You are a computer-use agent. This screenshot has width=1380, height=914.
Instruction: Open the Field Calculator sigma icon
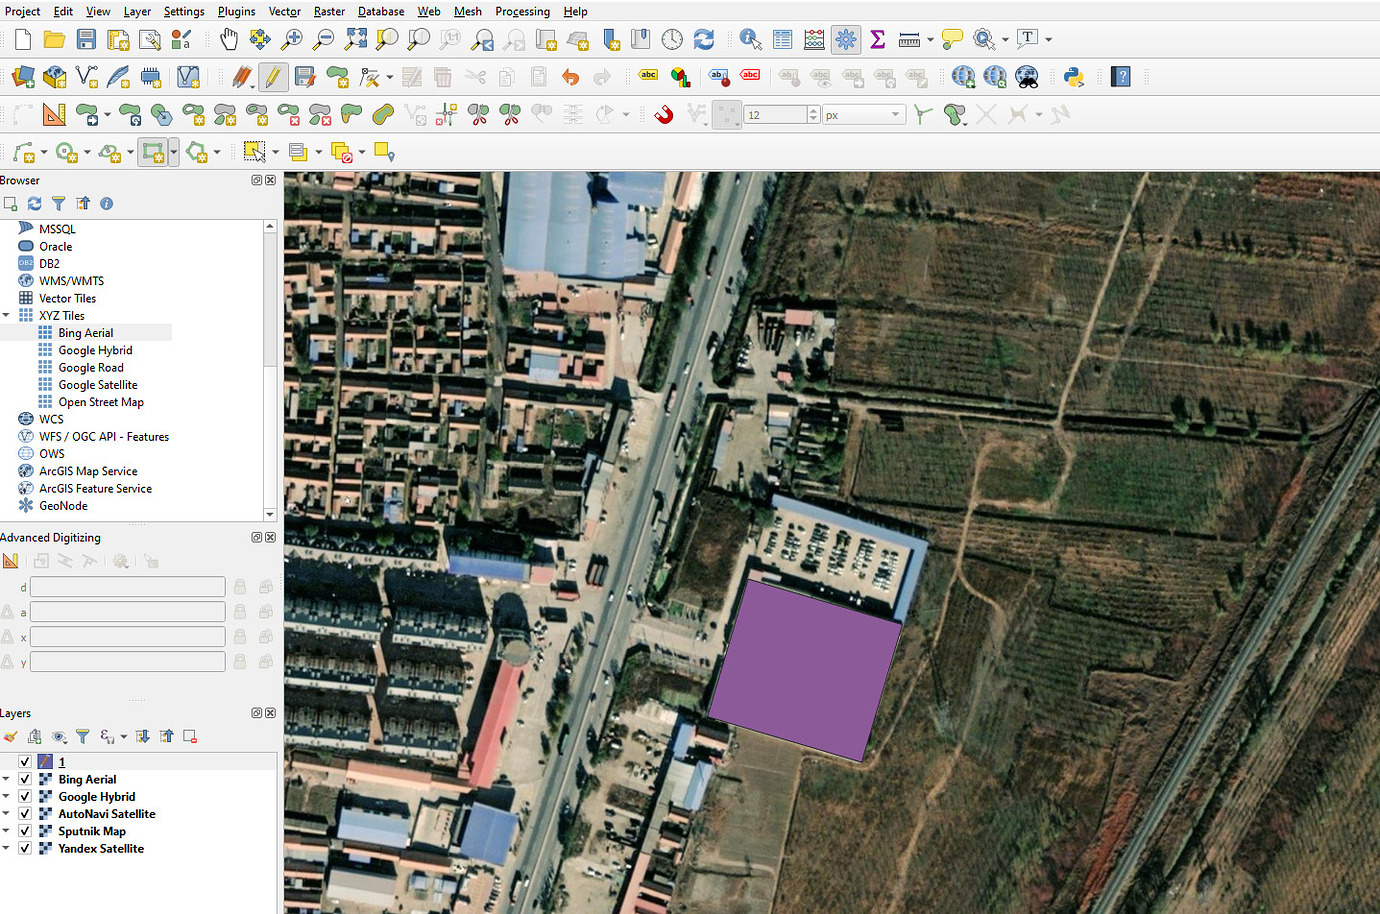click(877, 39)
